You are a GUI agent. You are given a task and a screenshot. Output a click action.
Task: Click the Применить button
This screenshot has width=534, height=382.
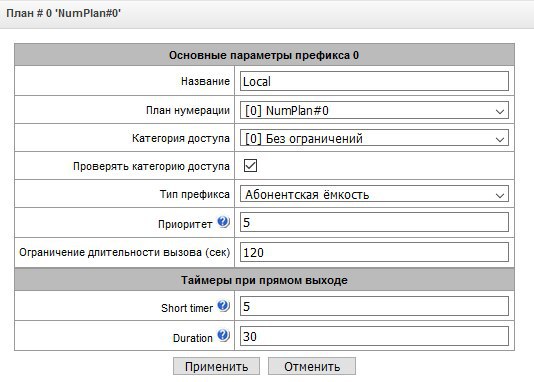coord(216,366)
